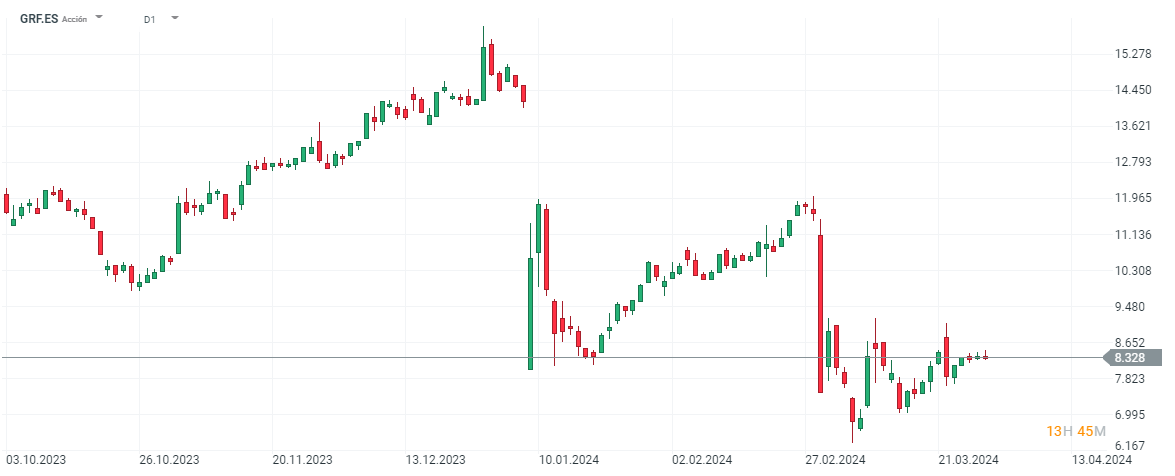Viewport: 1175px width, 476px height.
Task: Click the 10.308 price axis label
Action: 1130,271
